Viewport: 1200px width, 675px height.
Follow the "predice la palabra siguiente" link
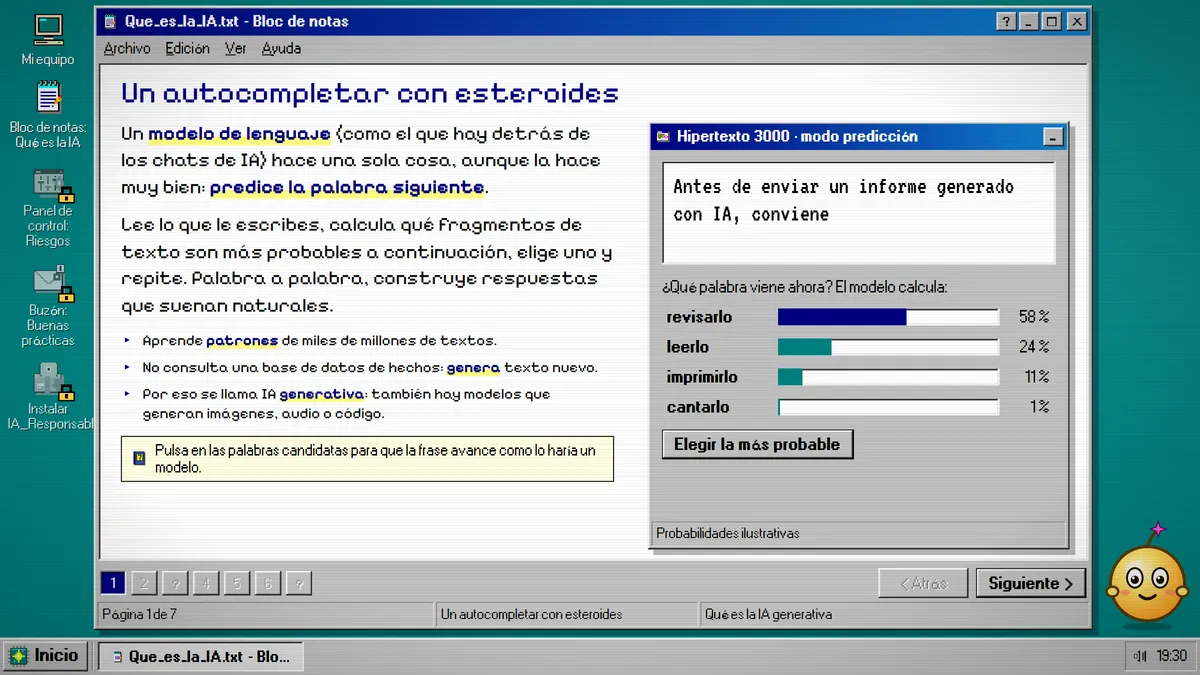(347, 187)
